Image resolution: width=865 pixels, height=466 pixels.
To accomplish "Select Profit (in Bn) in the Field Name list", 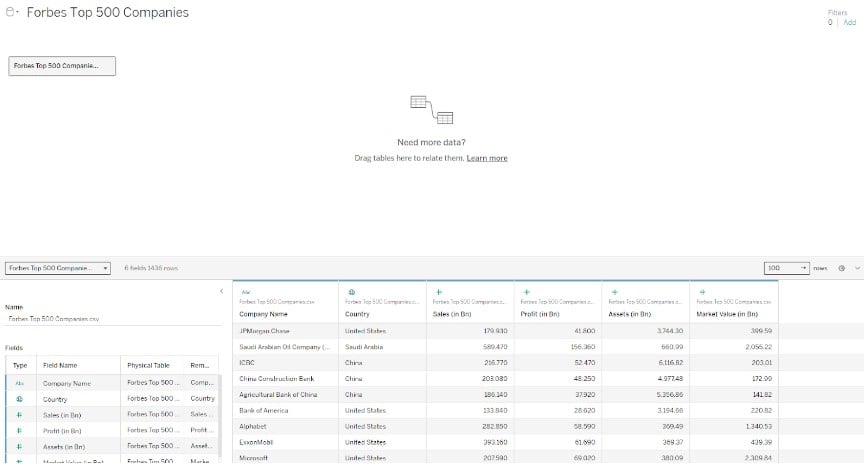I will pyautogui.click(x=62, y=431).
